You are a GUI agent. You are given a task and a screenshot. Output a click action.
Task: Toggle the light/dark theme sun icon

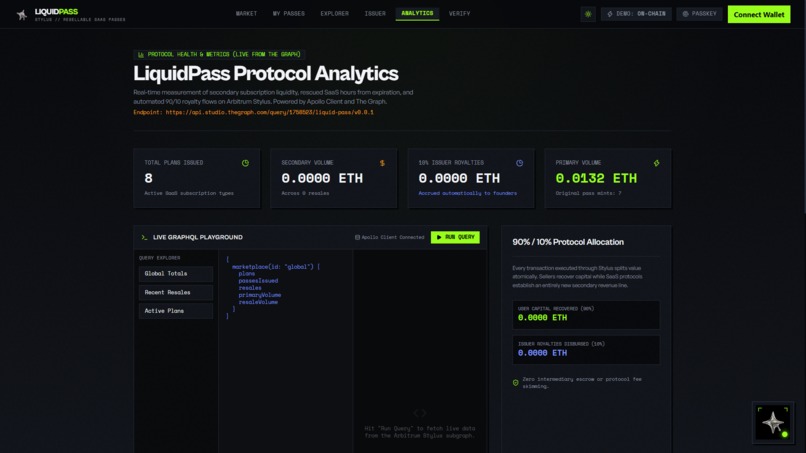[x=588, y=14]
